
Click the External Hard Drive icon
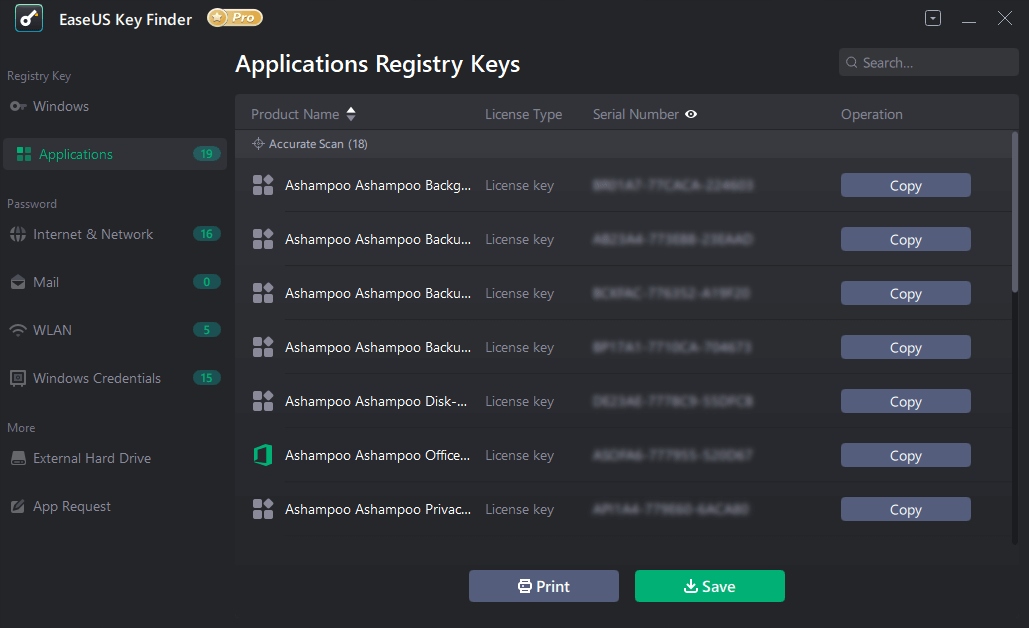pyautogui.click(x=17, y=458)
